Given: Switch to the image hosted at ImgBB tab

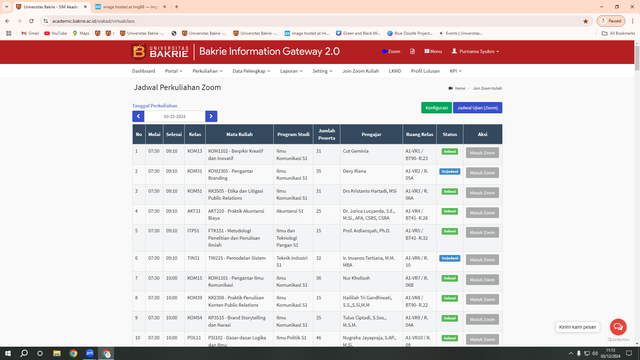Looking at the screenshot, I should coord(130,7).
